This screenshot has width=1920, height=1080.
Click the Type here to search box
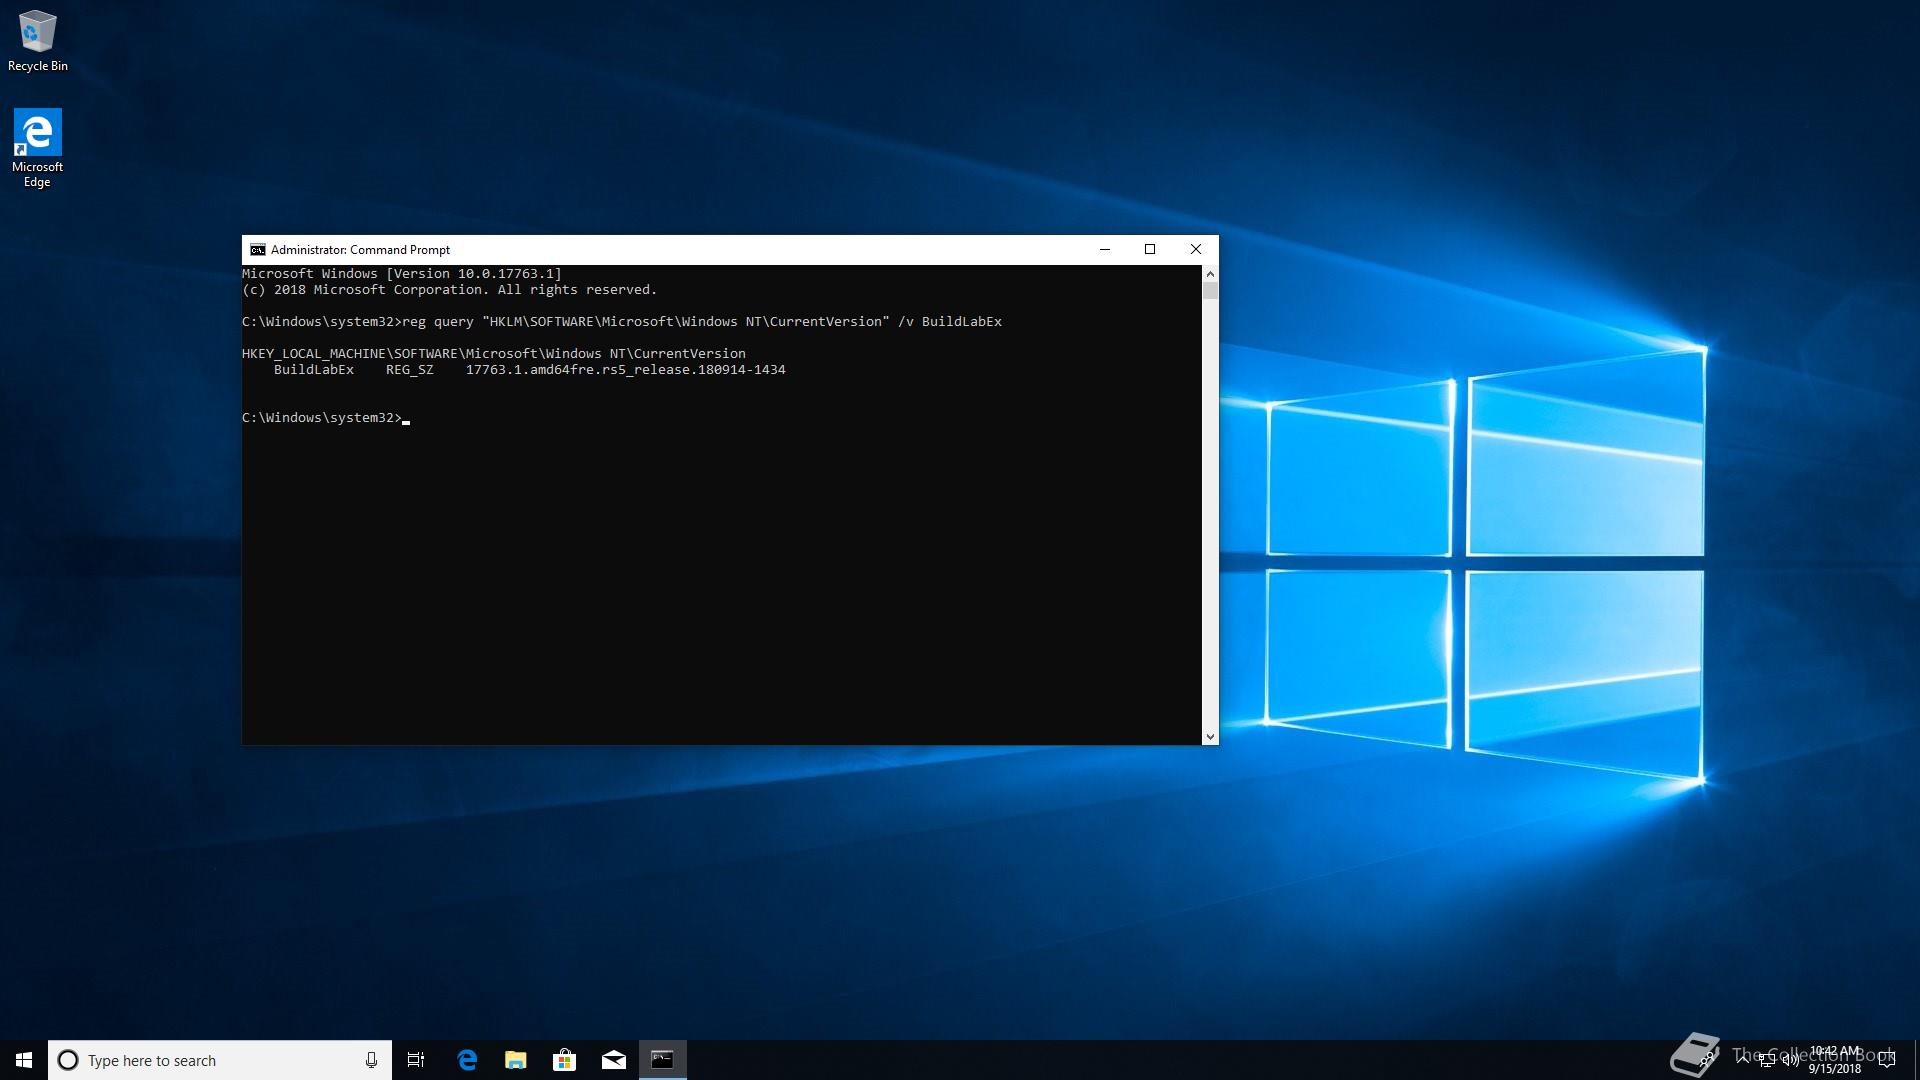pyautogui.click(x=220, y=1060)
